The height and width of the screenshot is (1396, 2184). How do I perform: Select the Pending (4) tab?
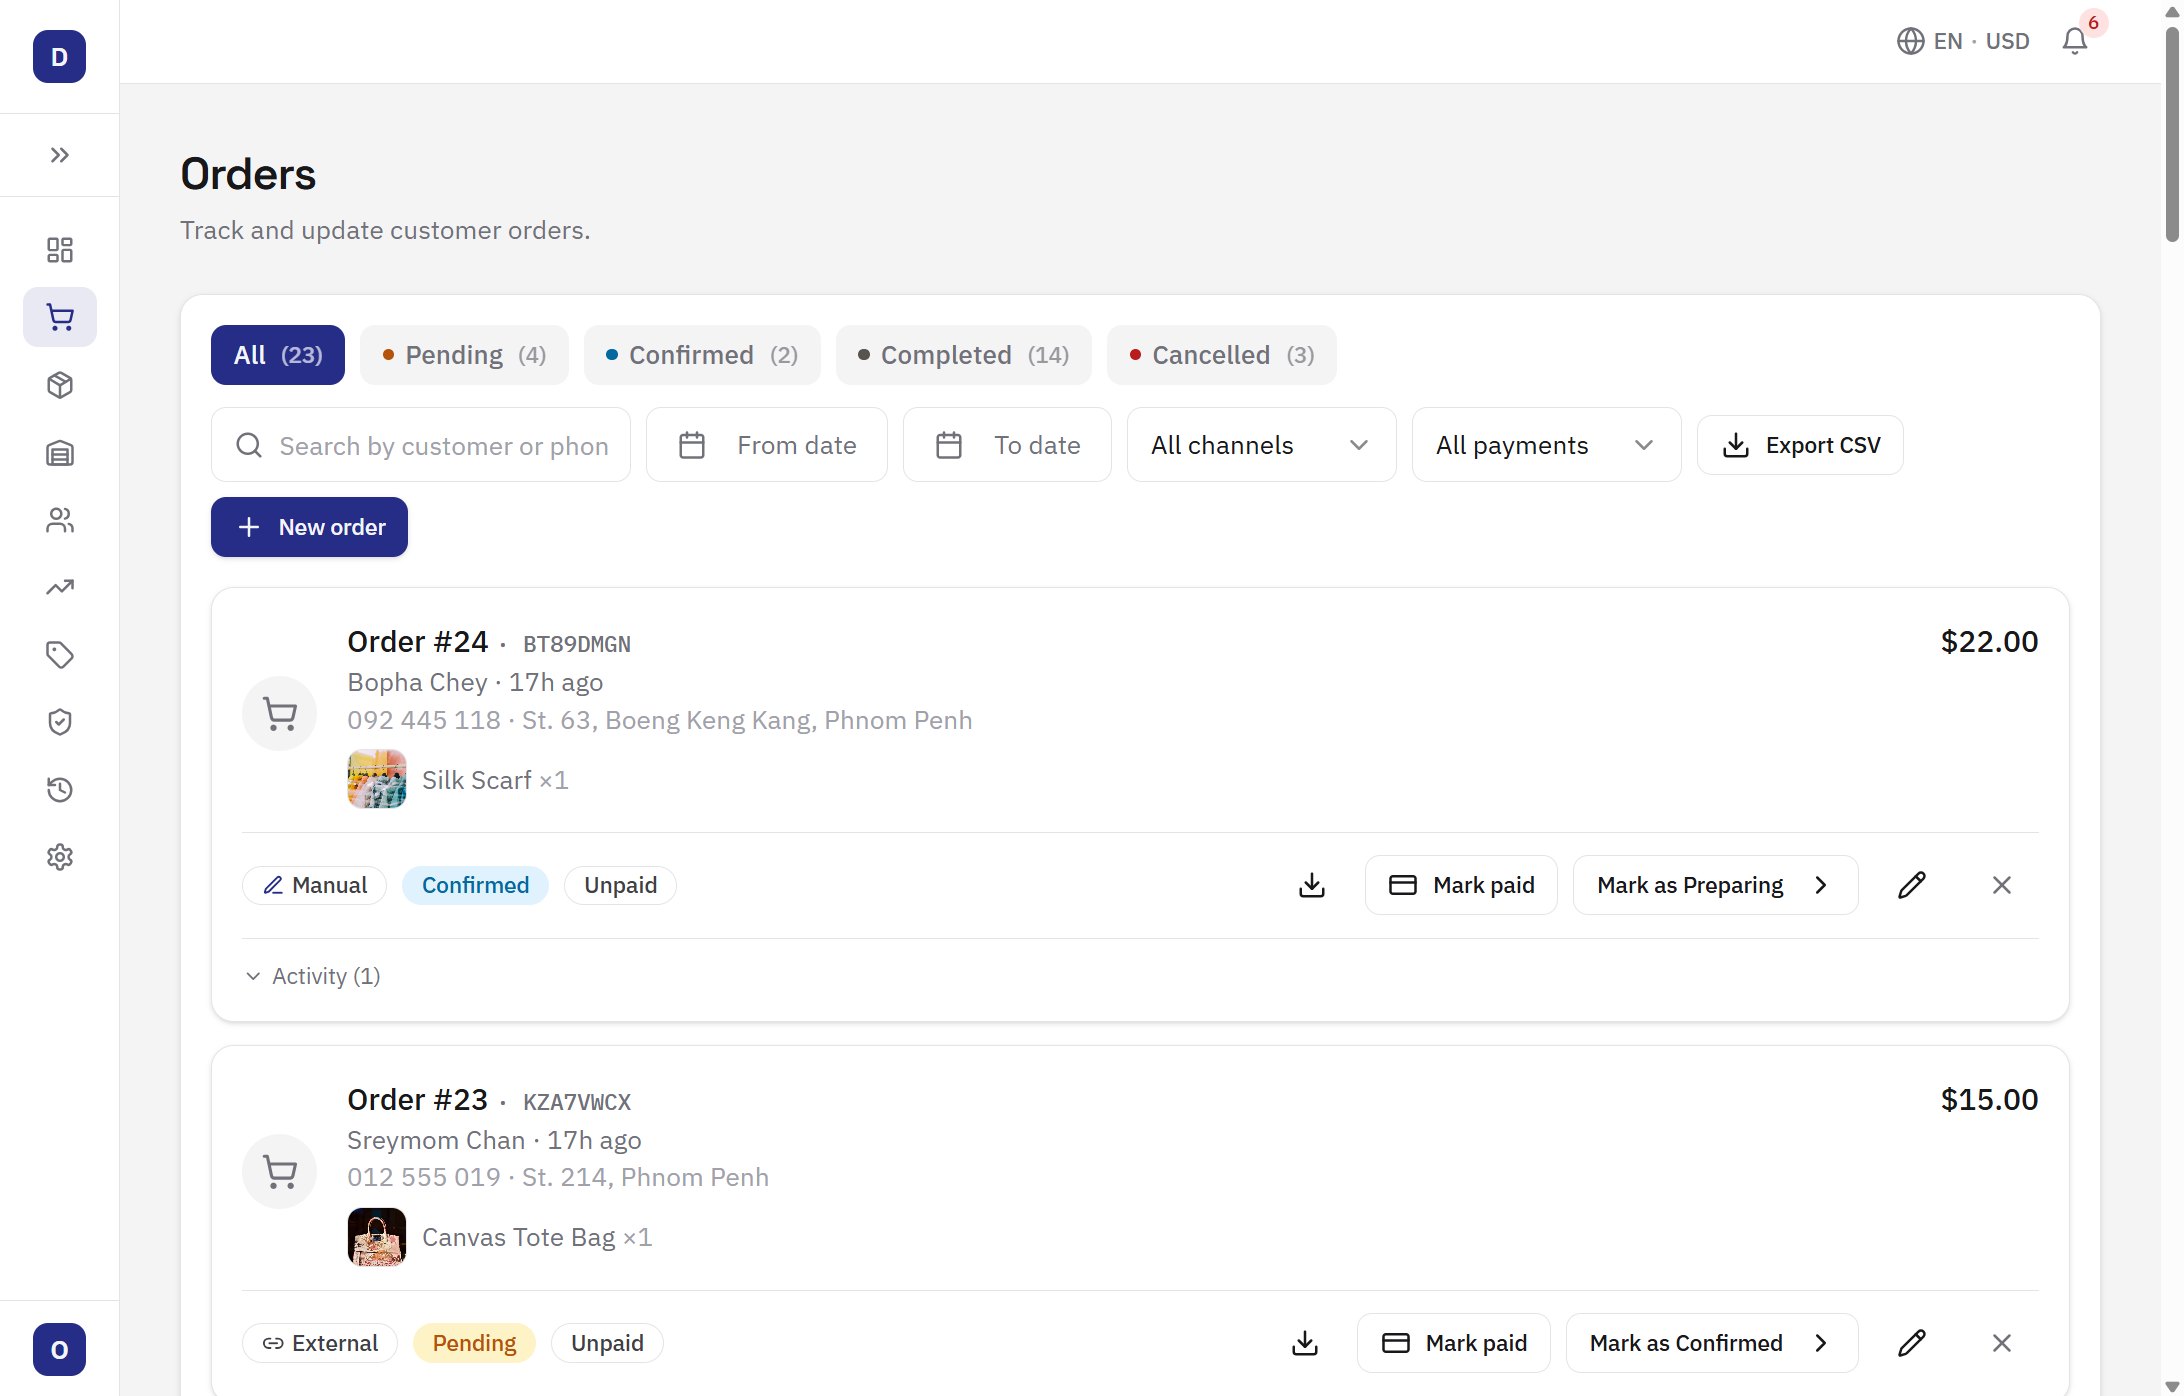point(464,355)
